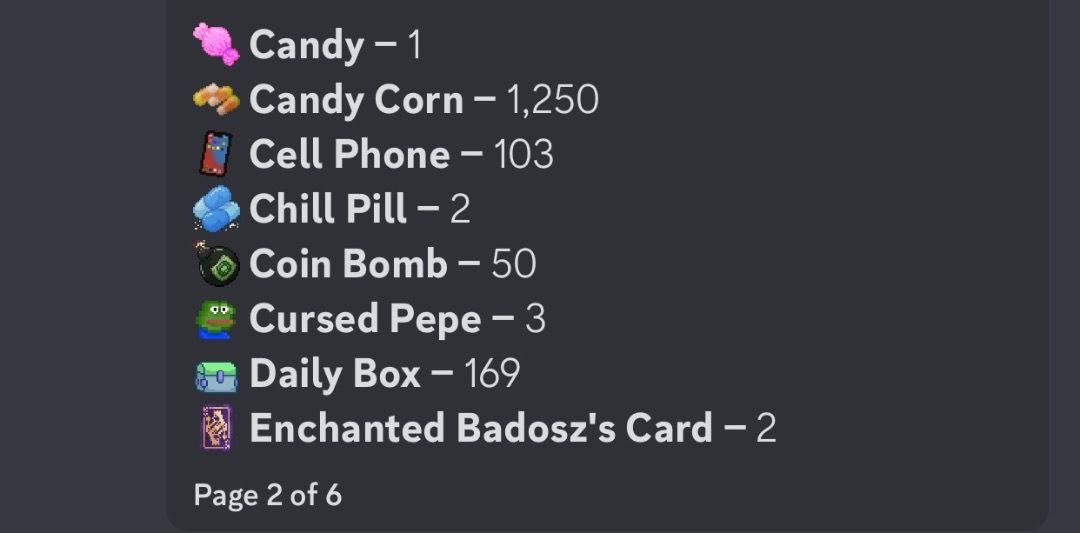The width and height of the screenshot is (1080, 533).
Task: Select the Candy Corn item name
Action: 356,100
